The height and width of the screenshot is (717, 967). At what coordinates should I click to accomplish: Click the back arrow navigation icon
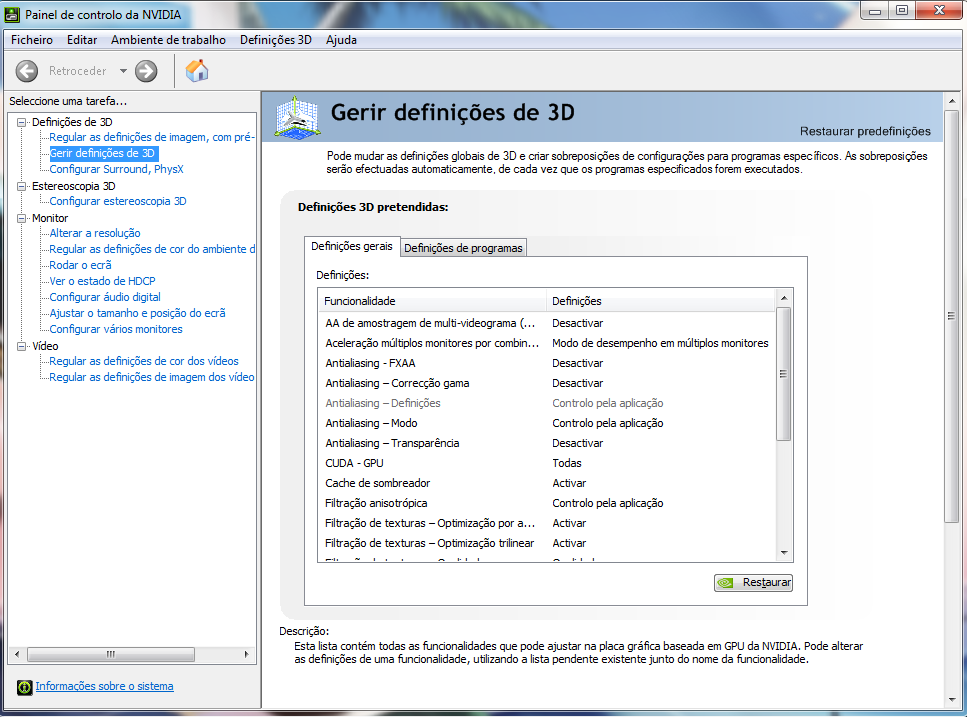tap(27, 71)
